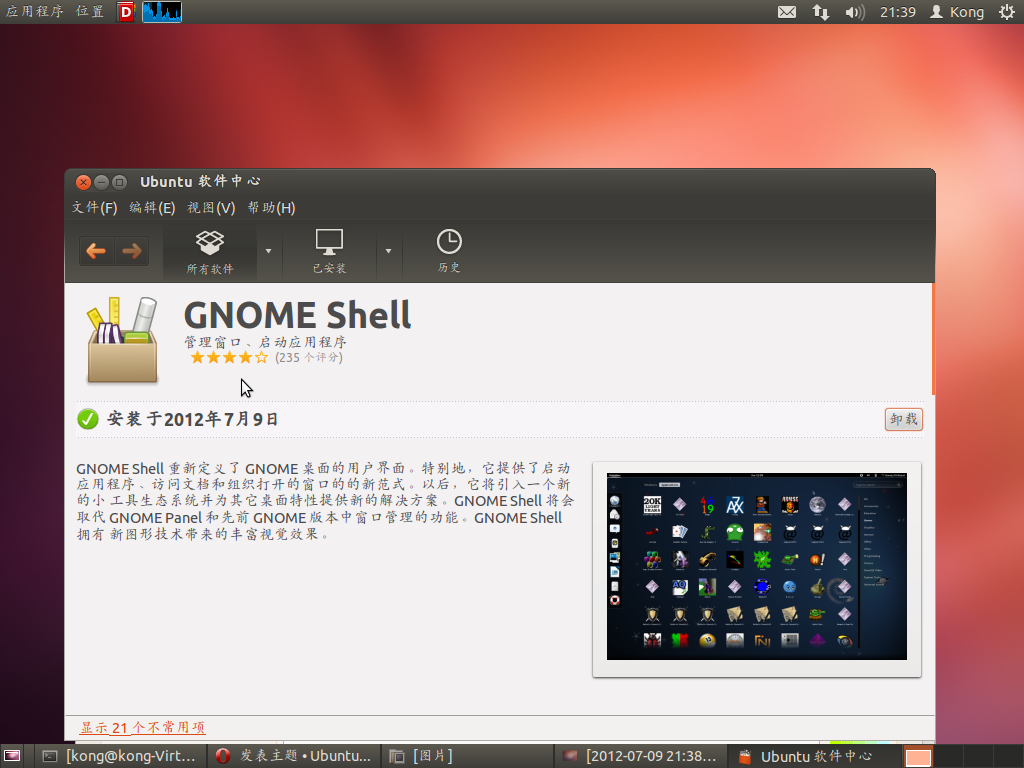The height and width of the screenshot is (768, 1024).
Task: Click the GNOME Shell title heading
Action: [x=298, y=315]
